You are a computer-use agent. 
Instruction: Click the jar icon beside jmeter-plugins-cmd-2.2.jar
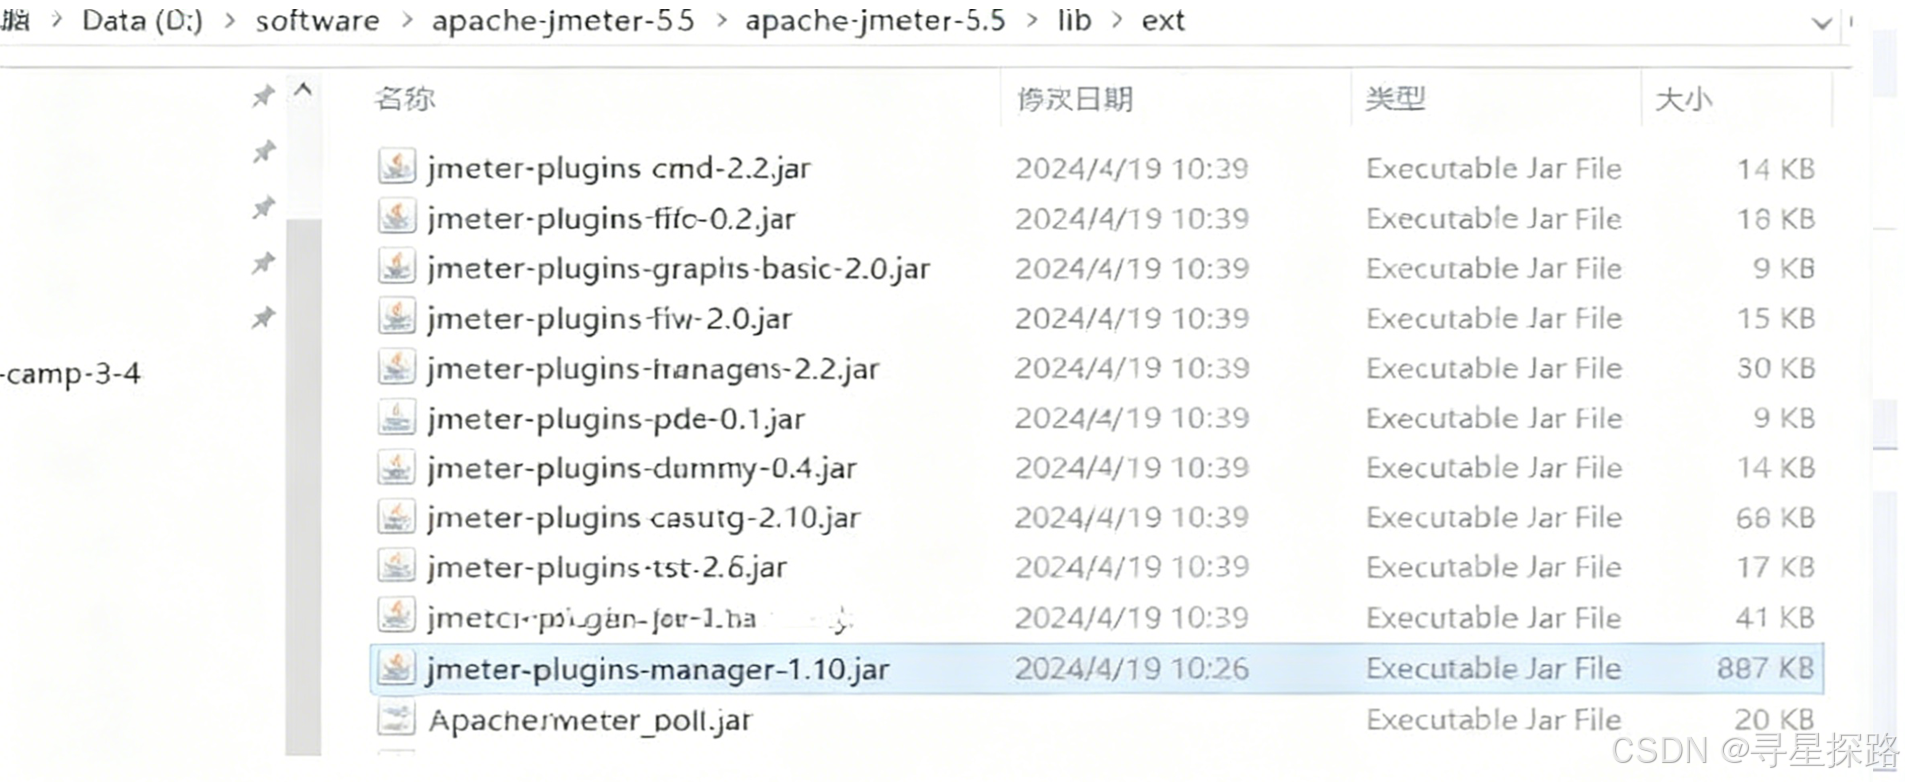[x=397, y=166]
